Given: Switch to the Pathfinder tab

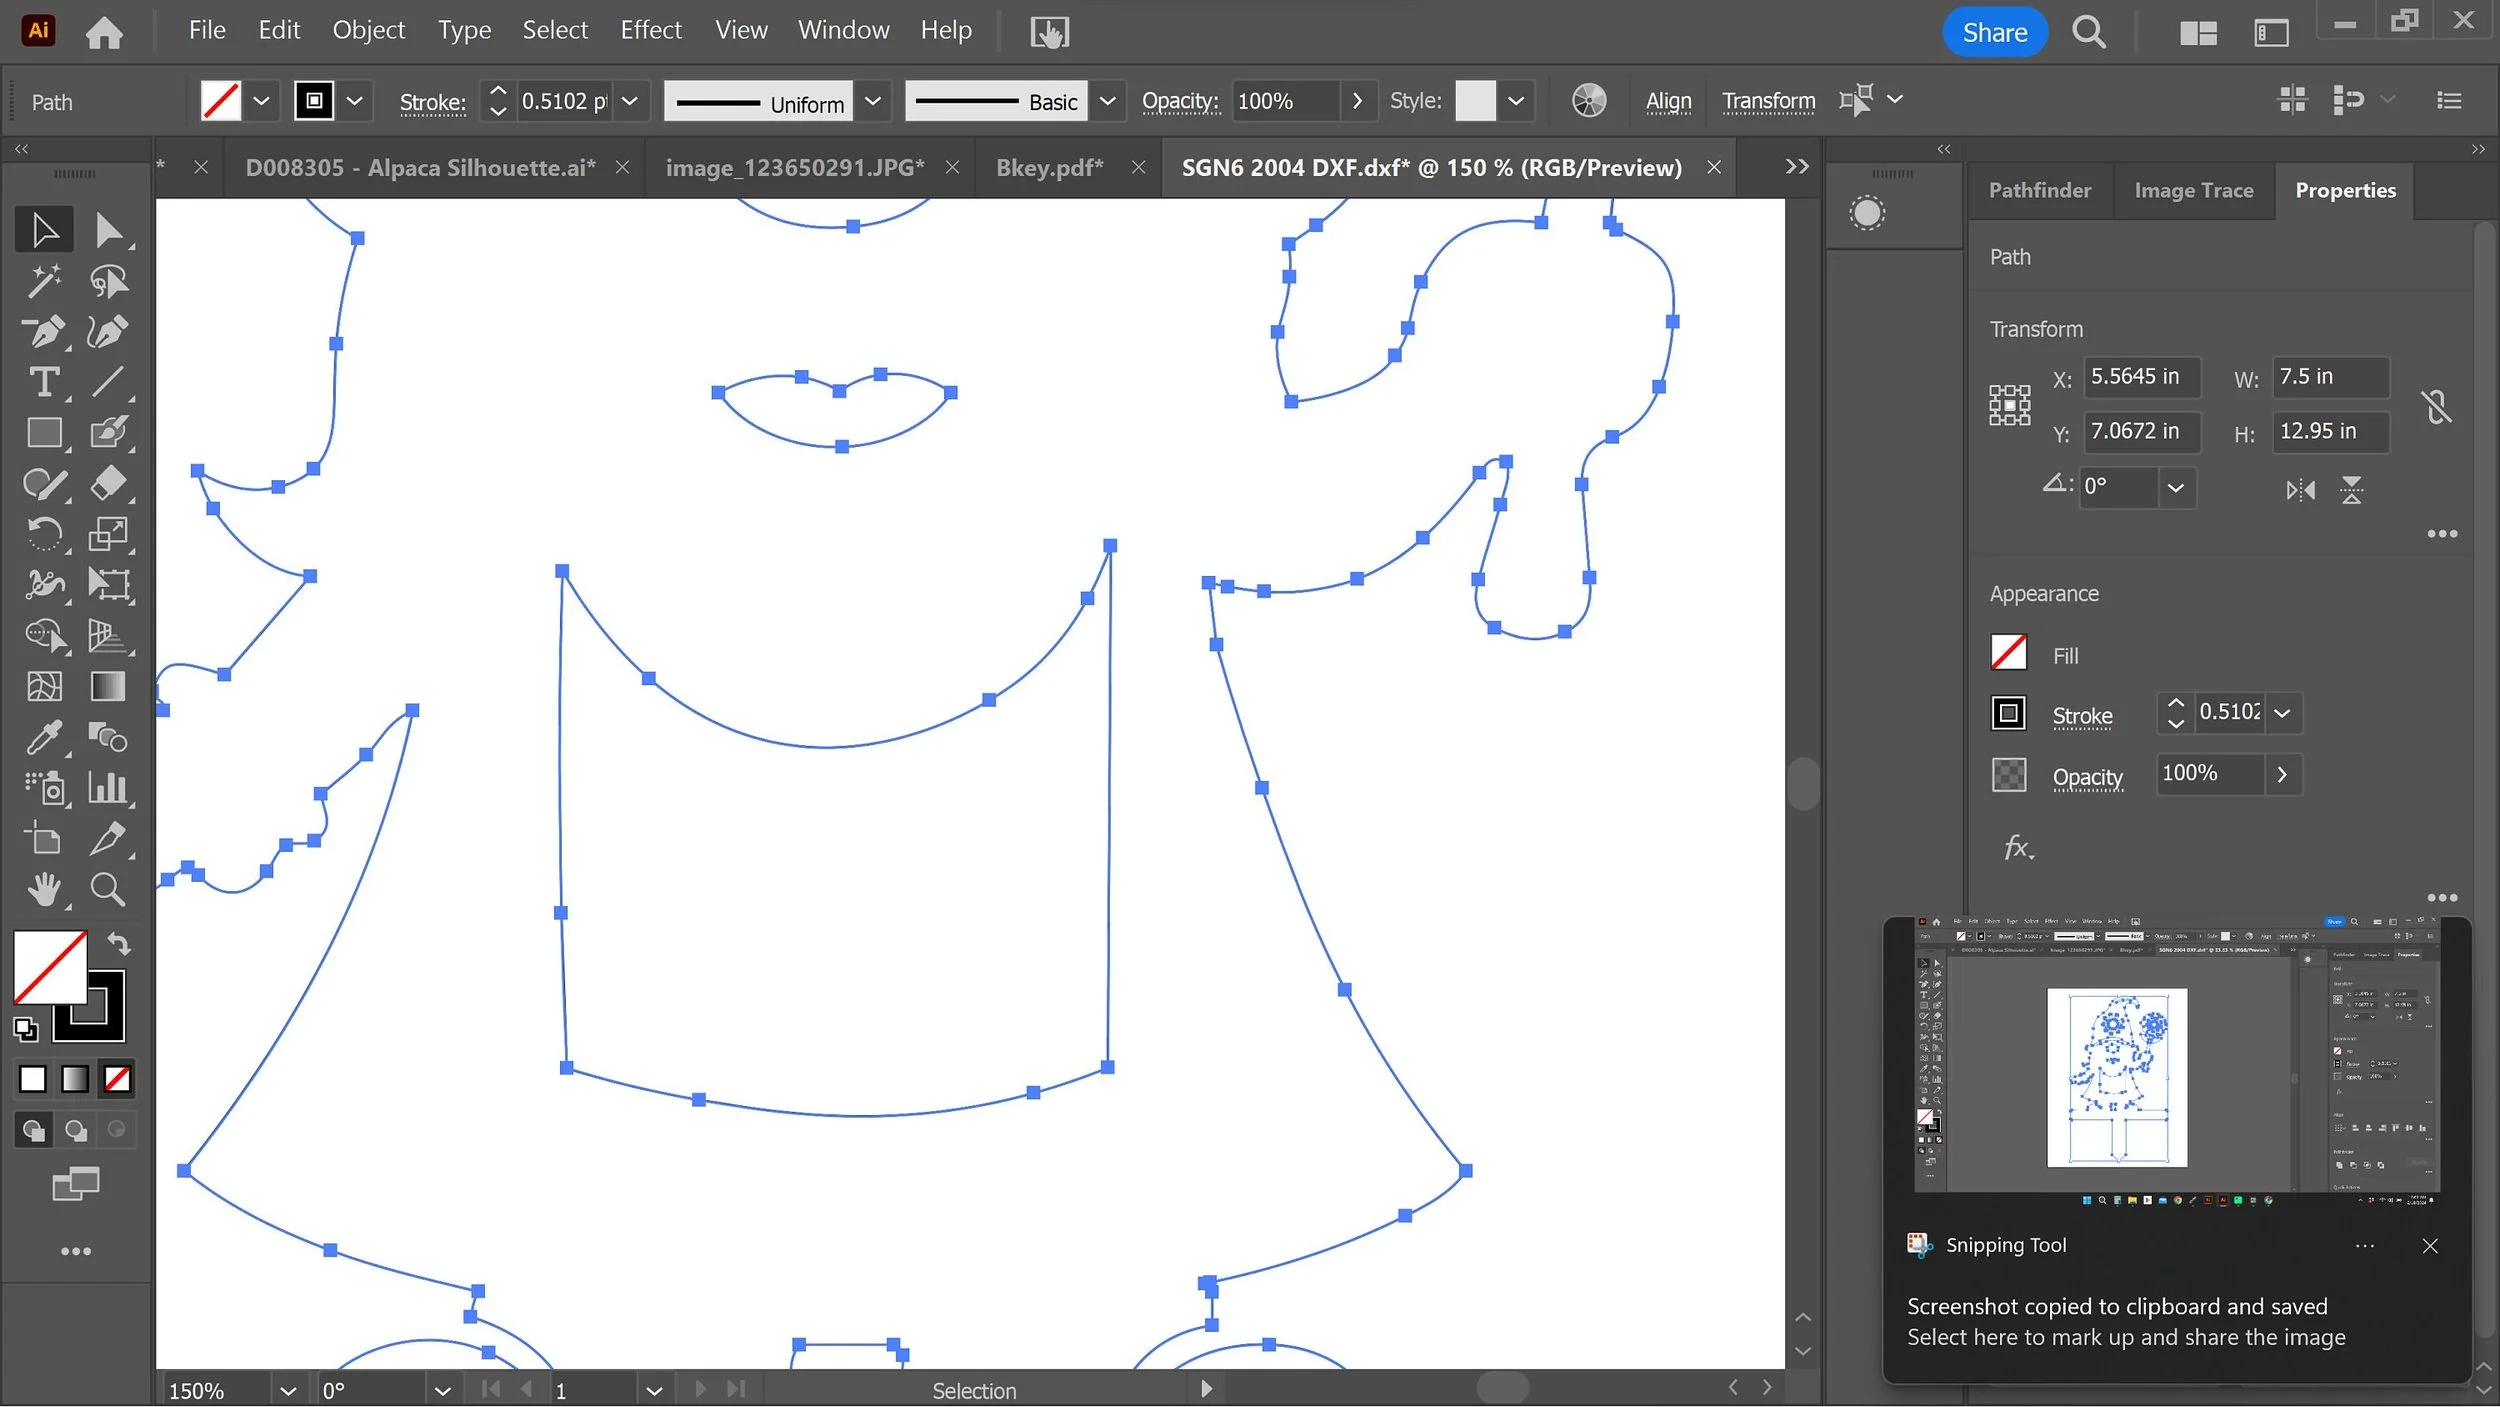Looking at the screenshot, I should [2039, 190].
